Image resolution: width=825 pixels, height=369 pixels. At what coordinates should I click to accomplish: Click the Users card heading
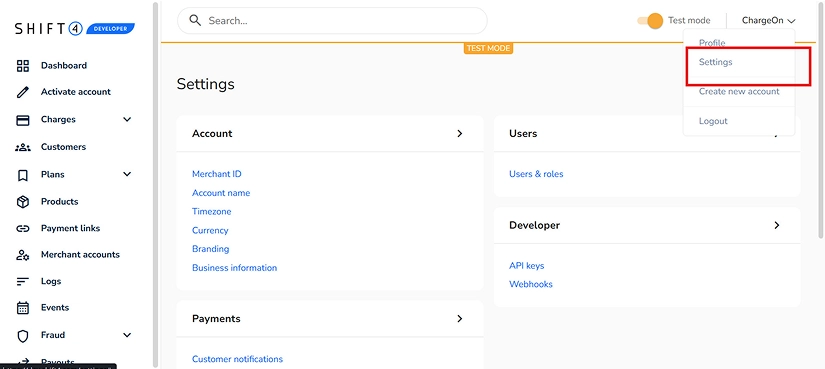click(523, 134)
